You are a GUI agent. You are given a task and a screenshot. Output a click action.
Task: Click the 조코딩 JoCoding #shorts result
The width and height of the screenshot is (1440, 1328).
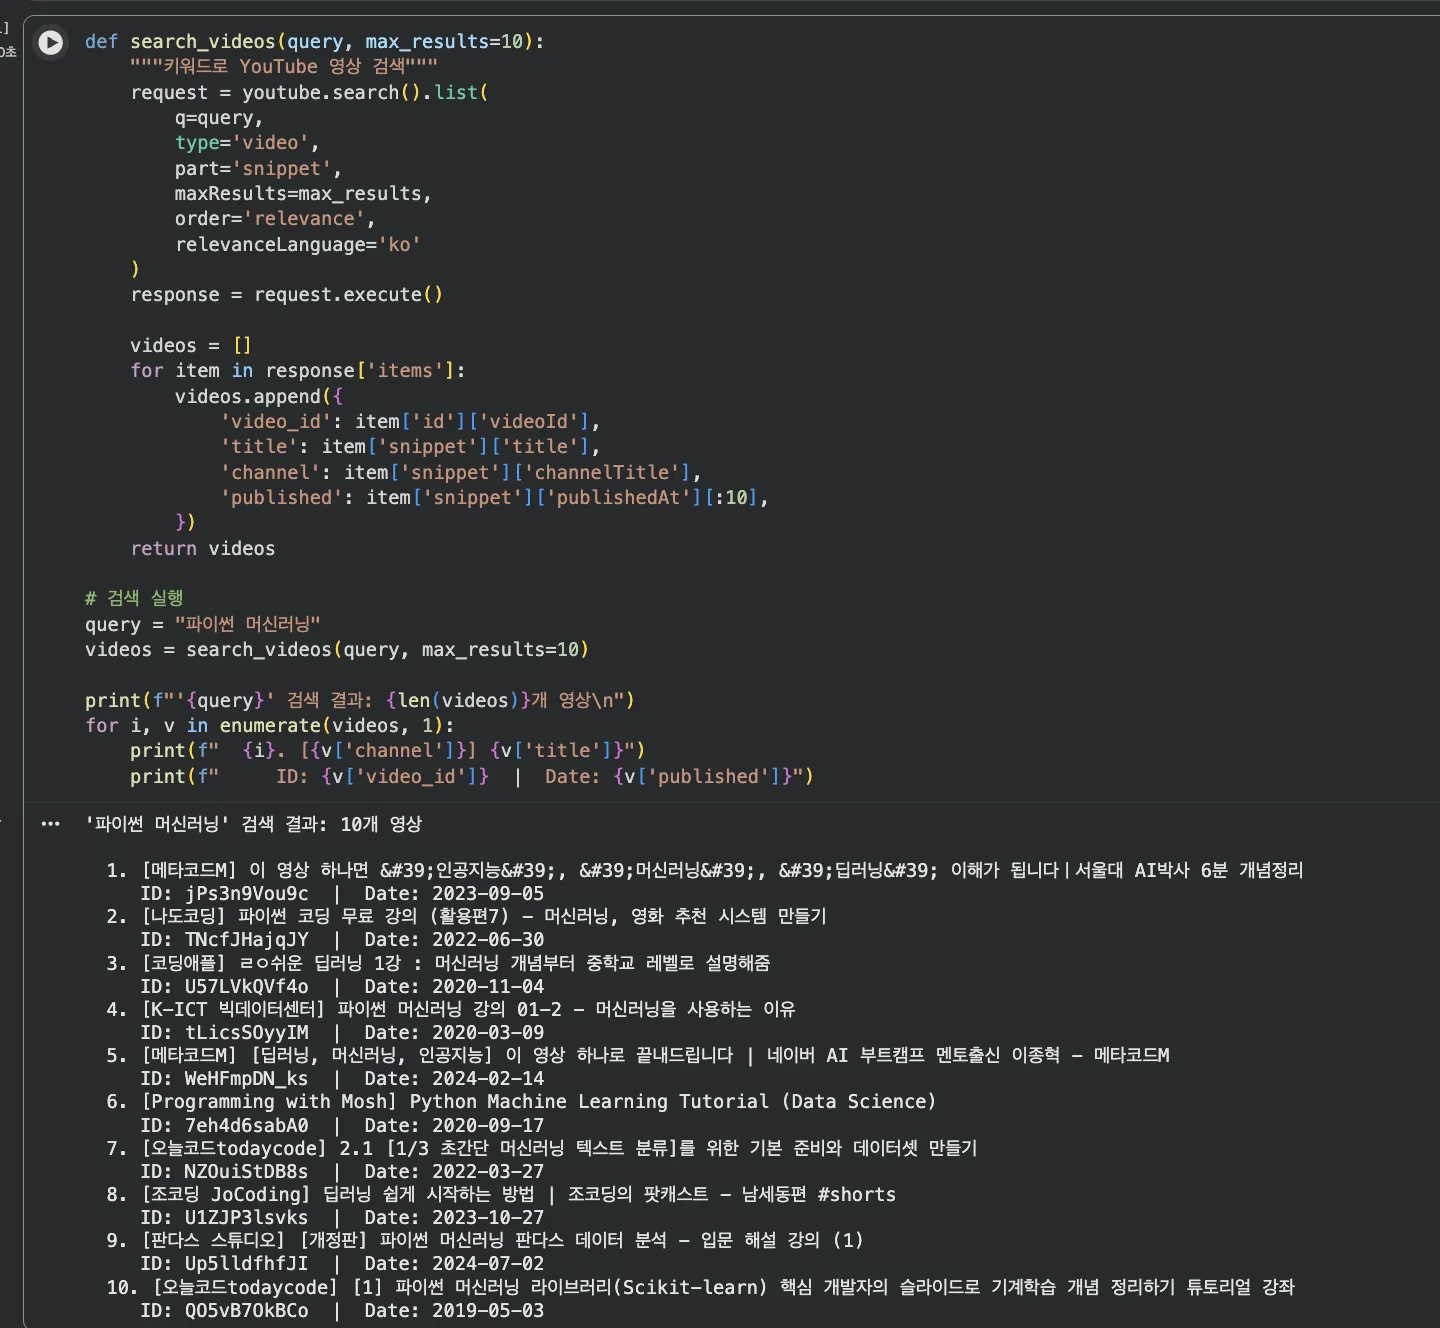click(x=518, y=1195)
